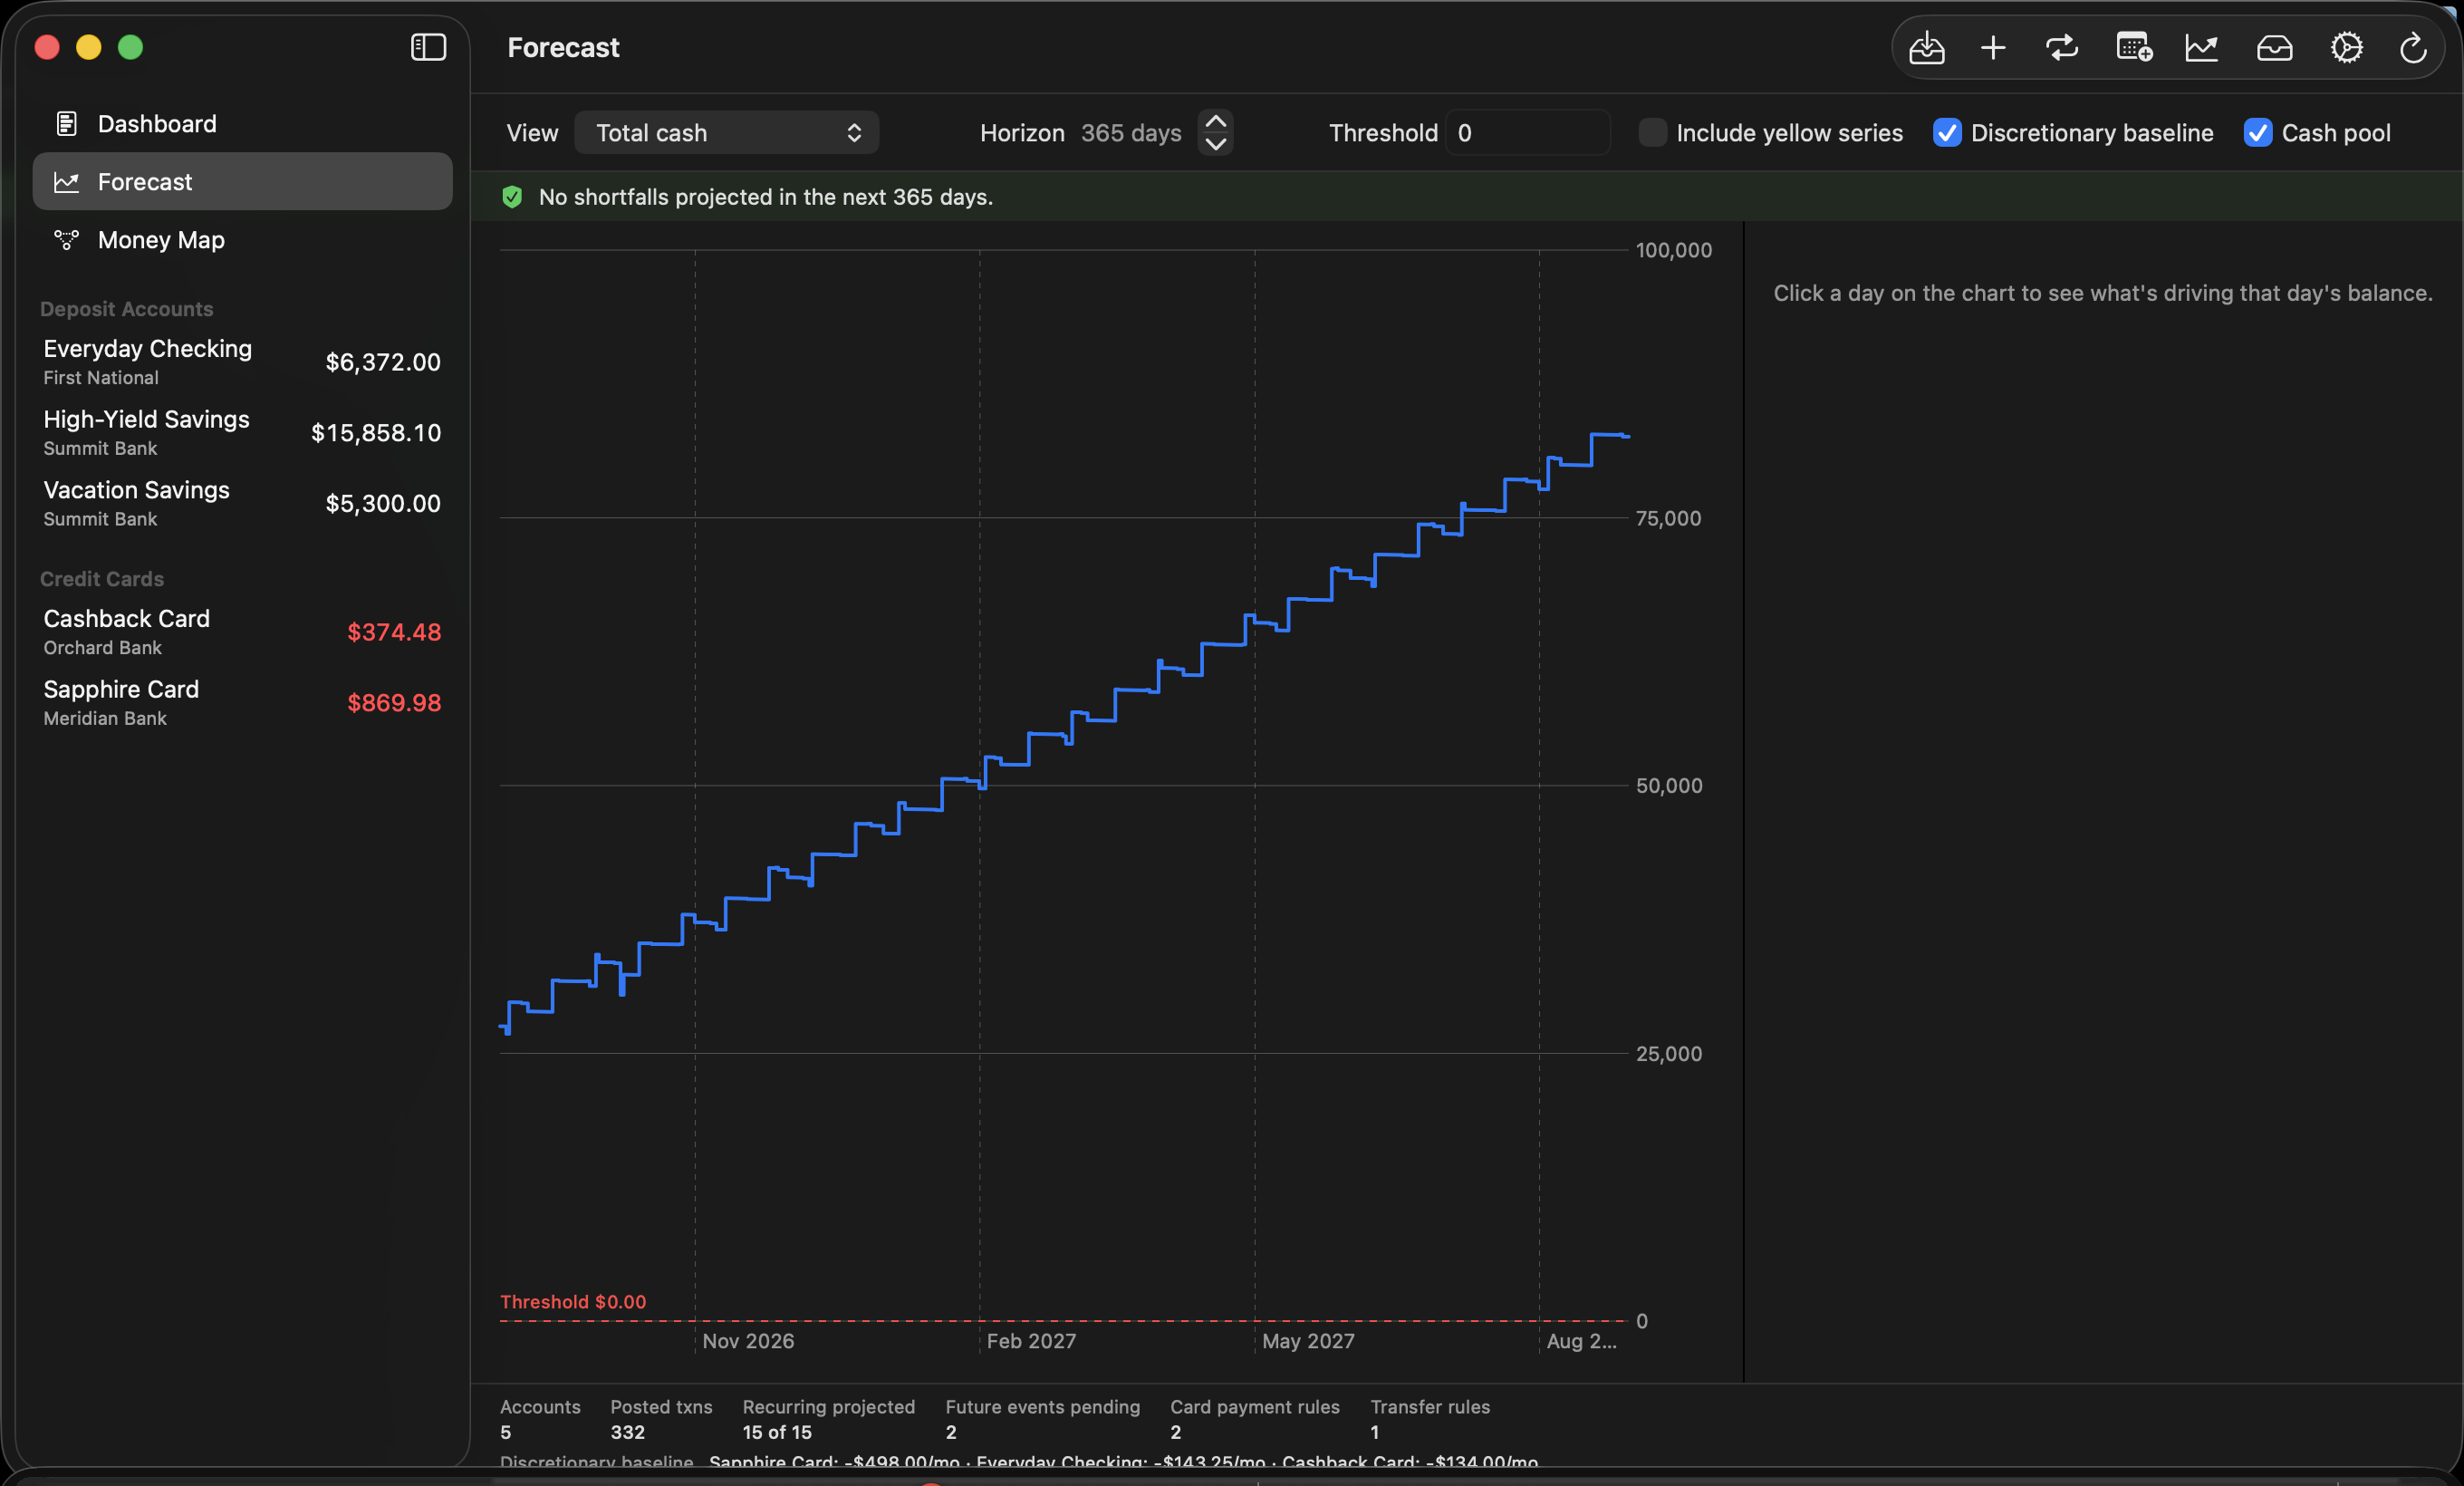
Task: Decrease Horizon days with down stepper arrow
Action: (x=1215, y=144)
